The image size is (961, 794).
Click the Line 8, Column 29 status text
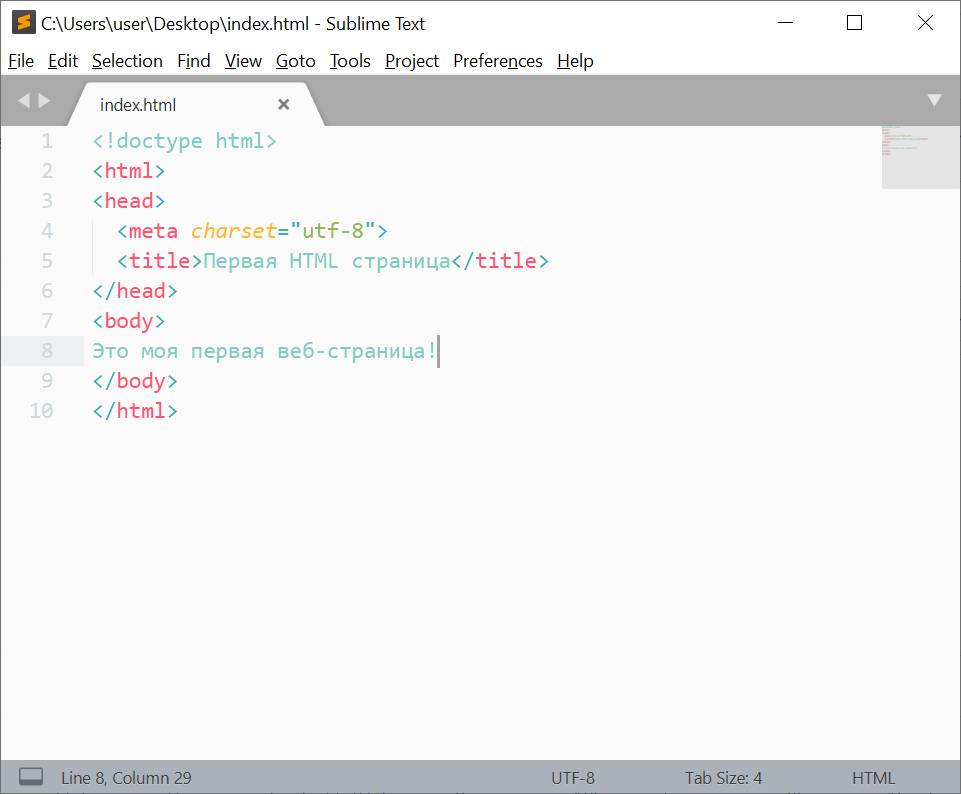(x=126, y=778)
